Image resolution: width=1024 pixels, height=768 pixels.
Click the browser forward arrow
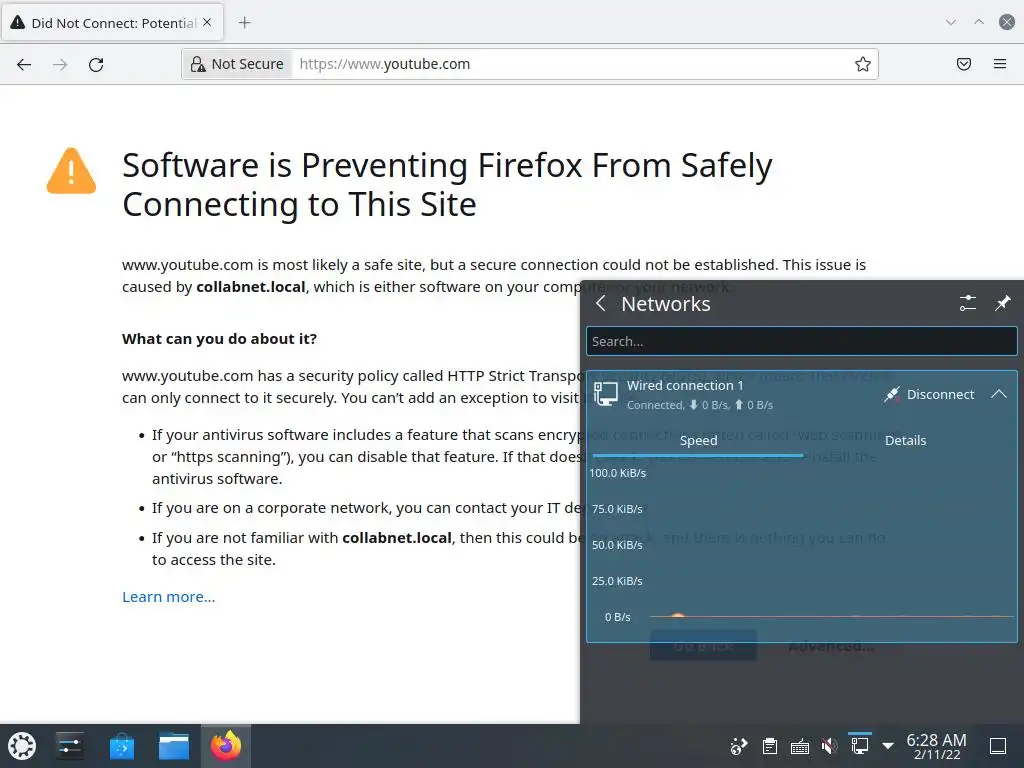click(x=60, y=64)
